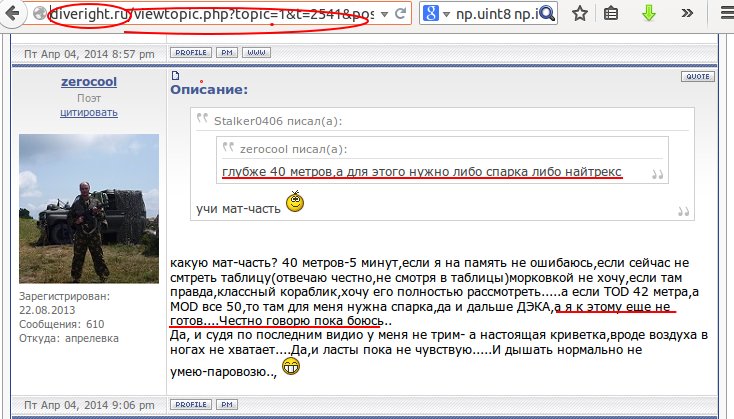
Task: Click the smiley emoticon after учи мат-часть
Action: coord(295,202)
